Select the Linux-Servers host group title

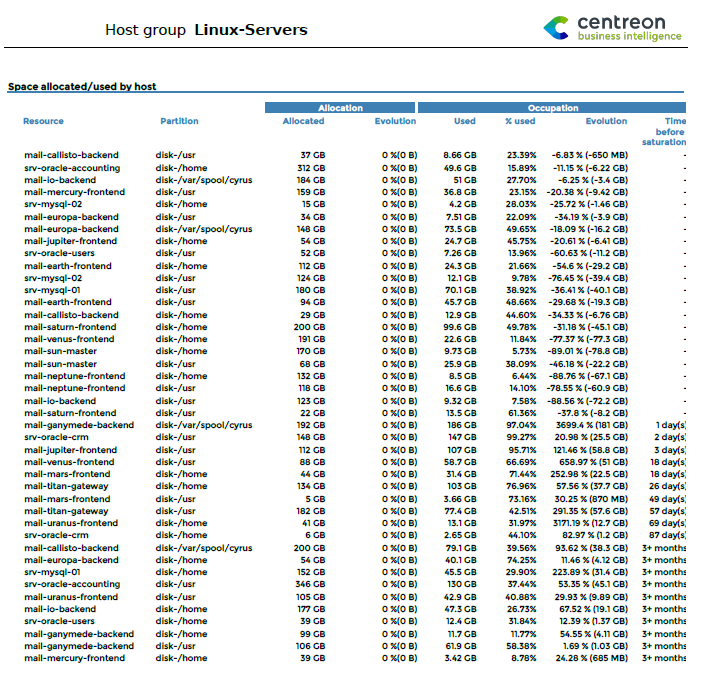click(x=250, y=30)
